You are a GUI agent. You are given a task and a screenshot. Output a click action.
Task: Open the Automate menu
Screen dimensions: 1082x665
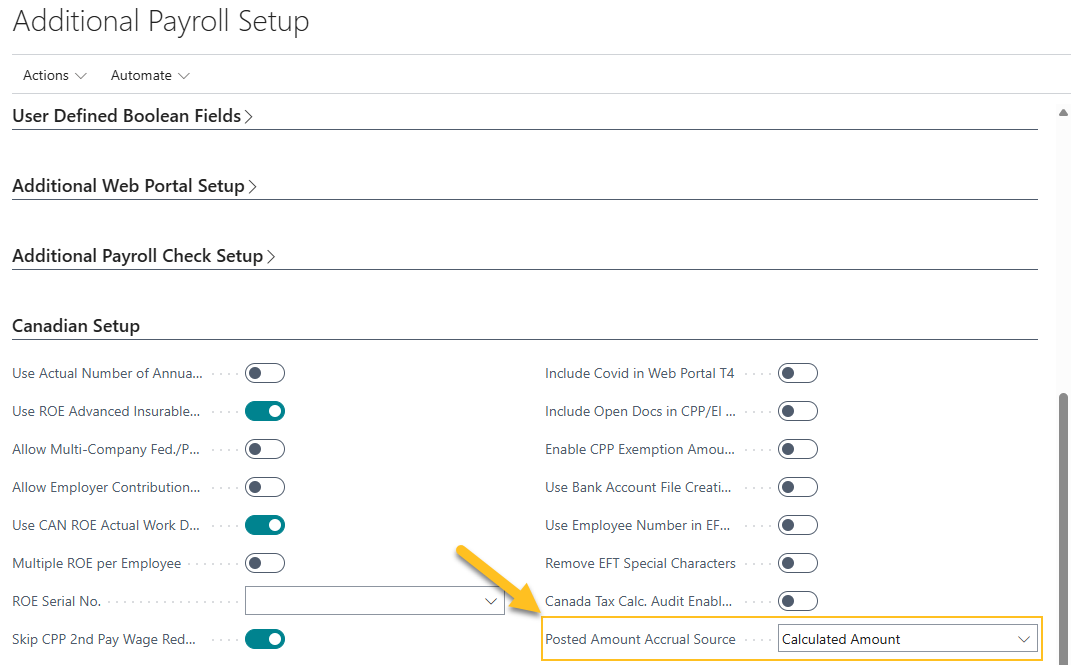(149, 75)
